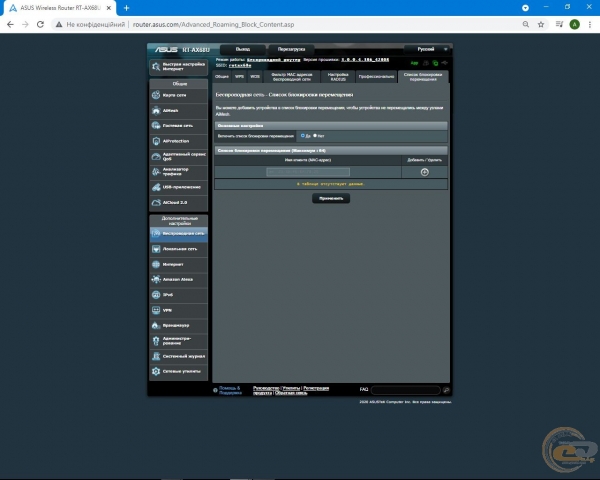Open the browser zoom magnifier icon
This screenshot has height=480, width=600.
coord(526,24)
